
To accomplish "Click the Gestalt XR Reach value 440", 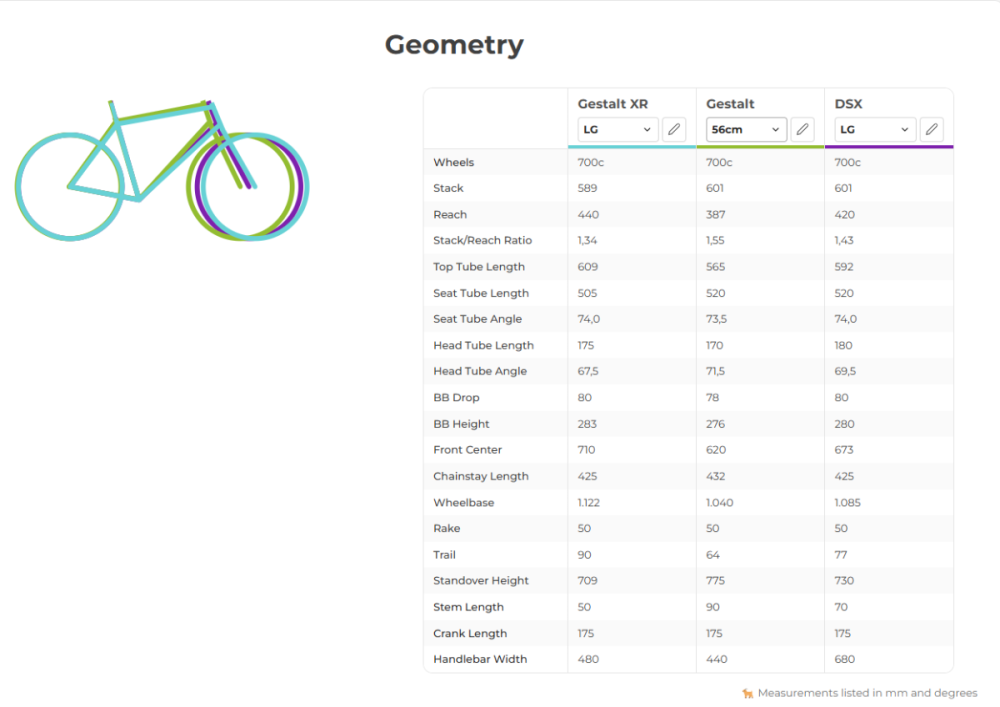I will (588, 215).
